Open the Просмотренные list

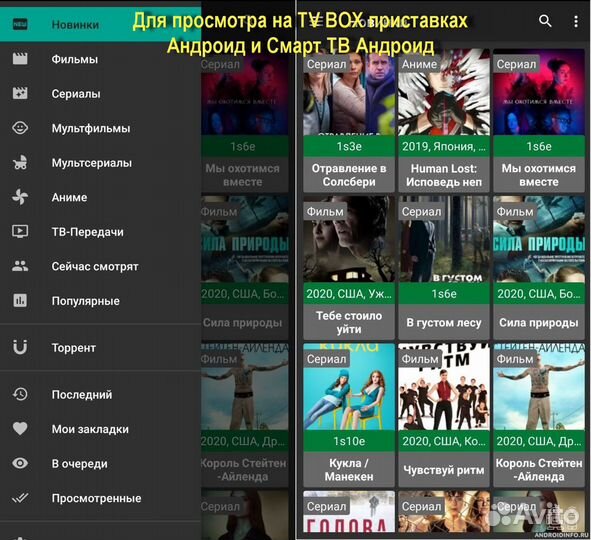point(100,498)
